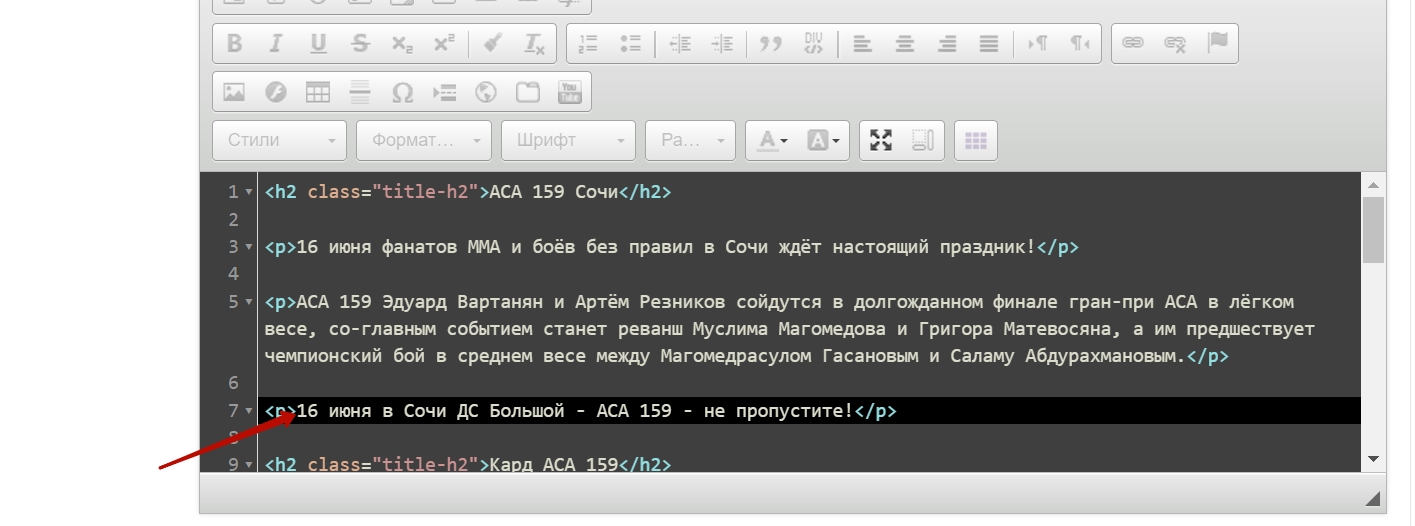Maximize the editor with the fullscreen icon
This screenshot has width=1415, height=526.
pos(880,141)
